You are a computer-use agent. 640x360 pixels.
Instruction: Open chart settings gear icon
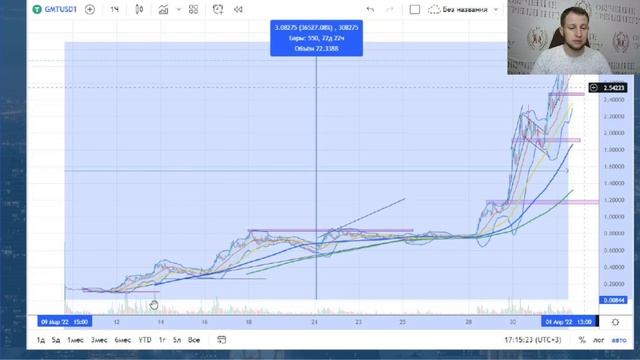[616, 322]
